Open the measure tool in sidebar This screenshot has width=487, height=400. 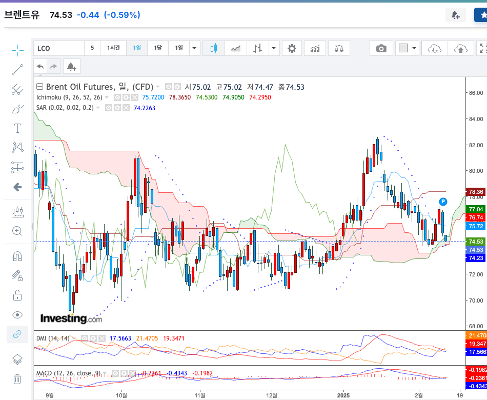[18, 212]
